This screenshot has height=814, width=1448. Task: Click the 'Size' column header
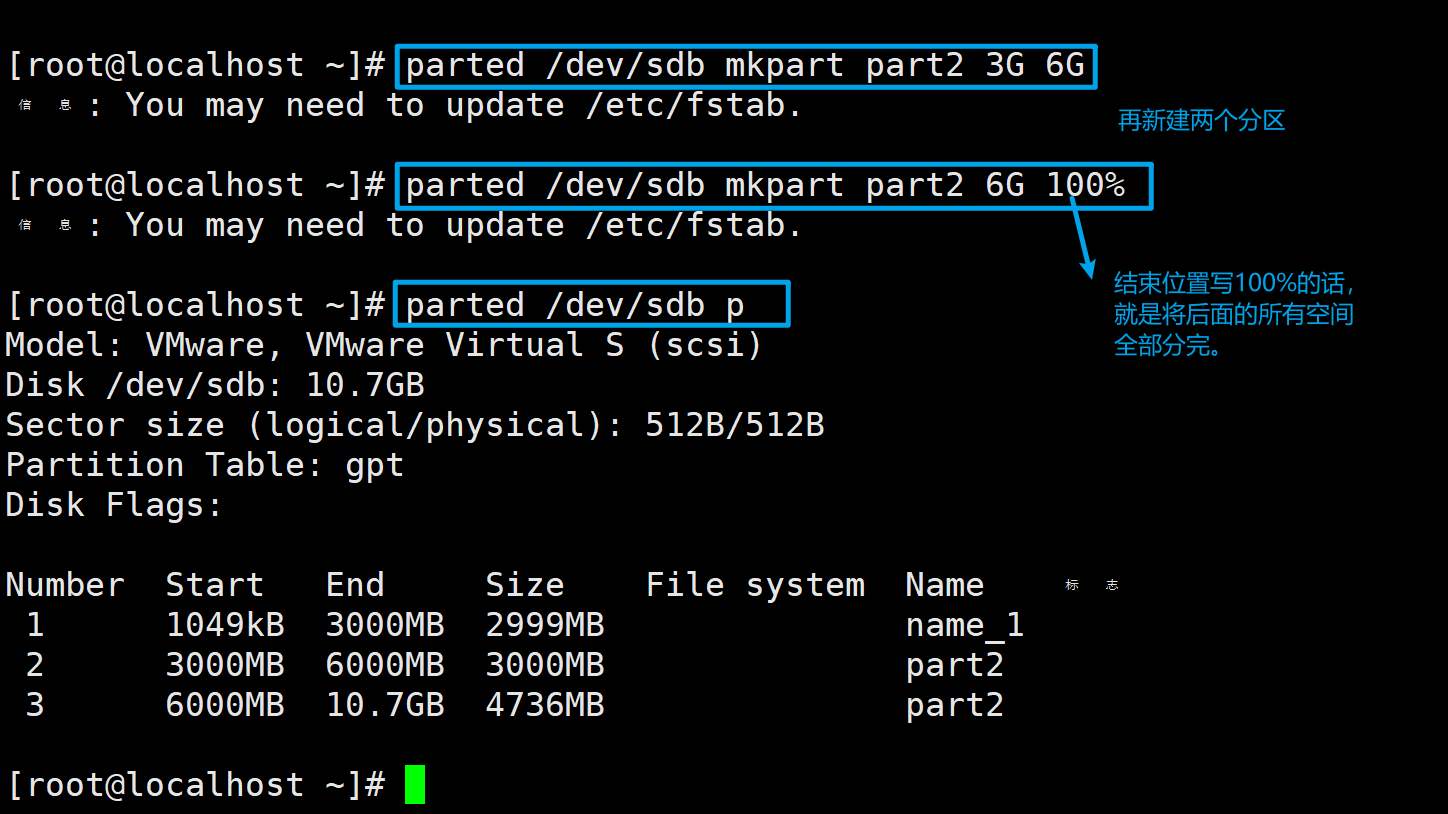(525, 585)
